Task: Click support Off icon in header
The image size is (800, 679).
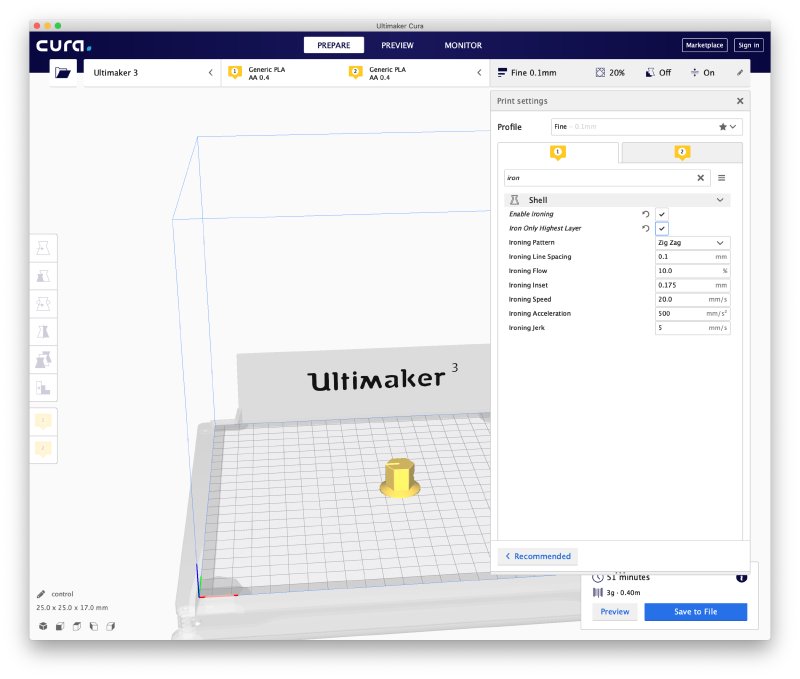Action: point(650,72)
